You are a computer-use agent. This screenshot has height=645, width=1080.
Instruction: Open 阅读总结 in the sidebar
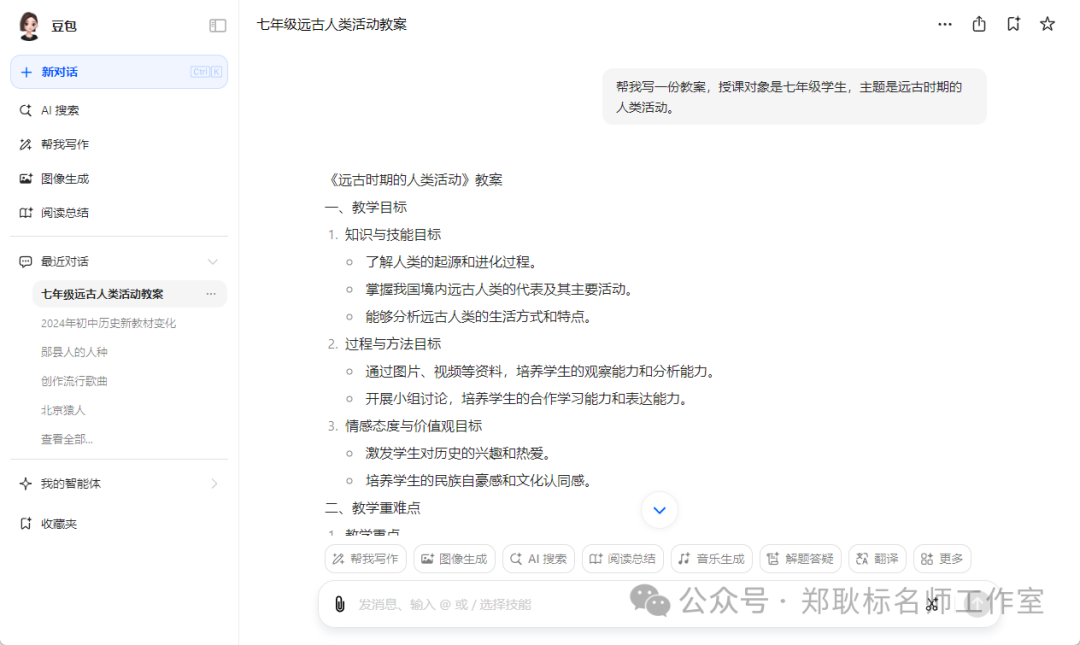(x=65, y=212)
